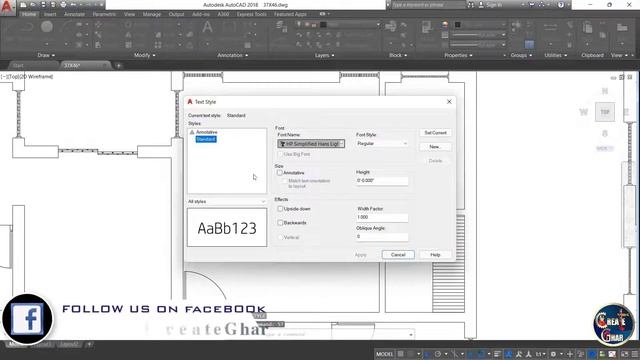
Task: Click the Plot printer quick access icon
Action: (x=63, y=5)
